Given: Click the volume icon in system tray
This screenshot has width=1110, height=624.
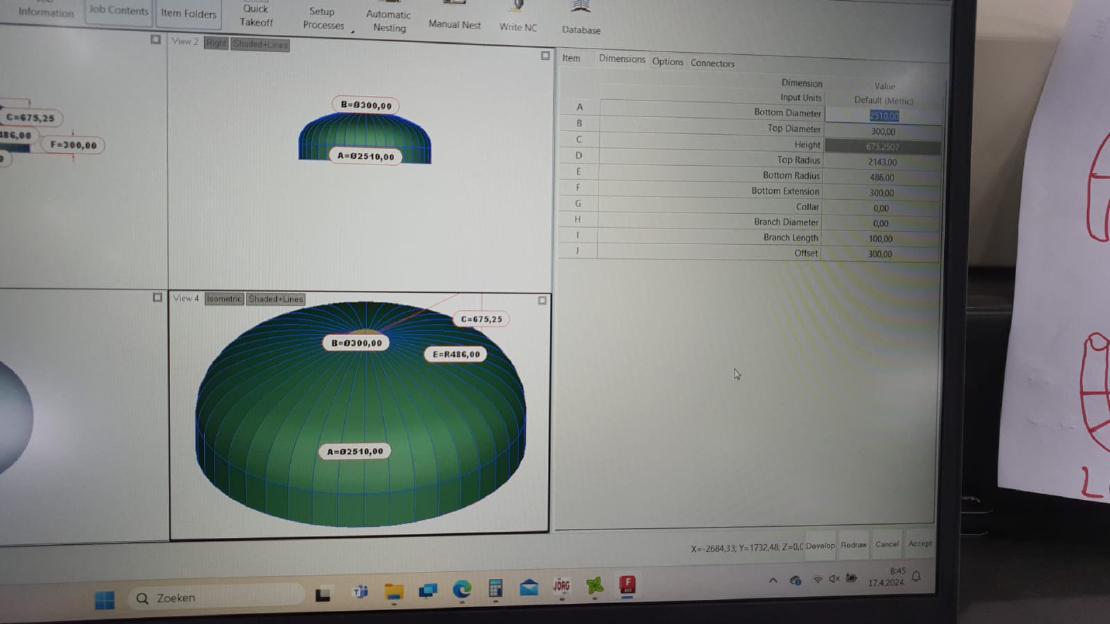Looking at the screenshot, I should (x=834, y=579).
